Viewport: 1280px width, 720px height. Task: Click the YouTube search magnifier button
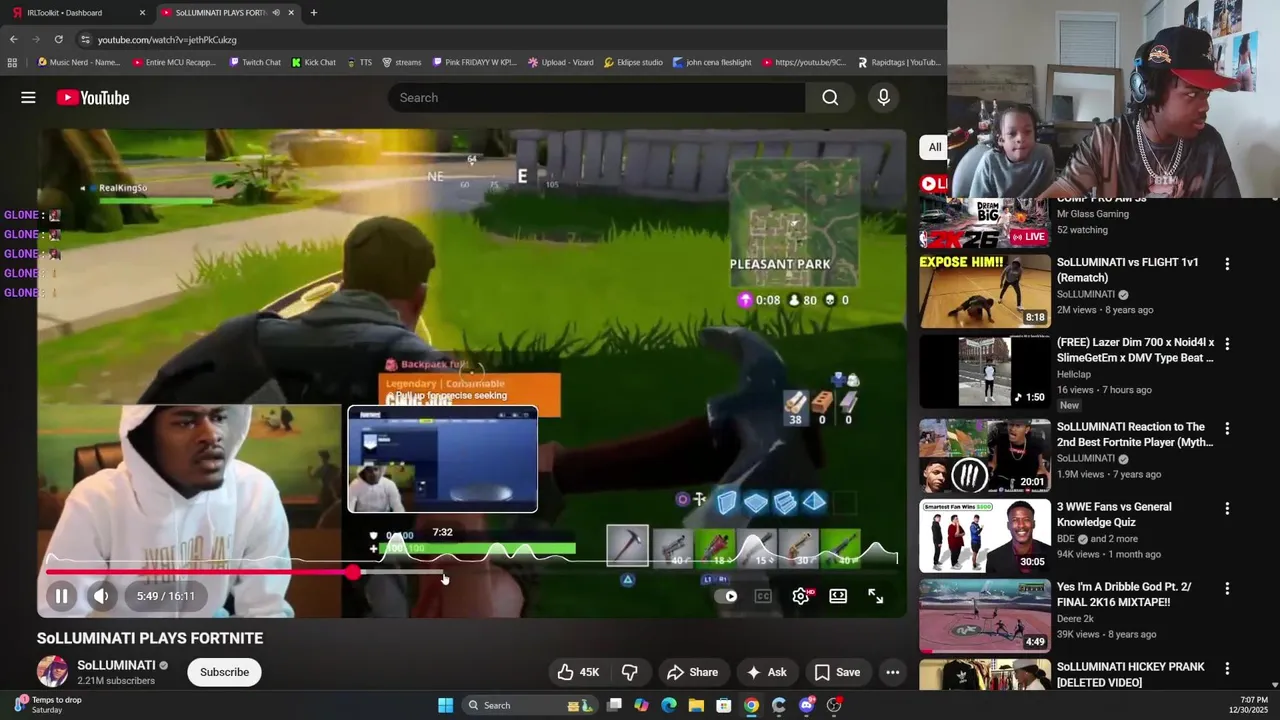tap(830, 97)
